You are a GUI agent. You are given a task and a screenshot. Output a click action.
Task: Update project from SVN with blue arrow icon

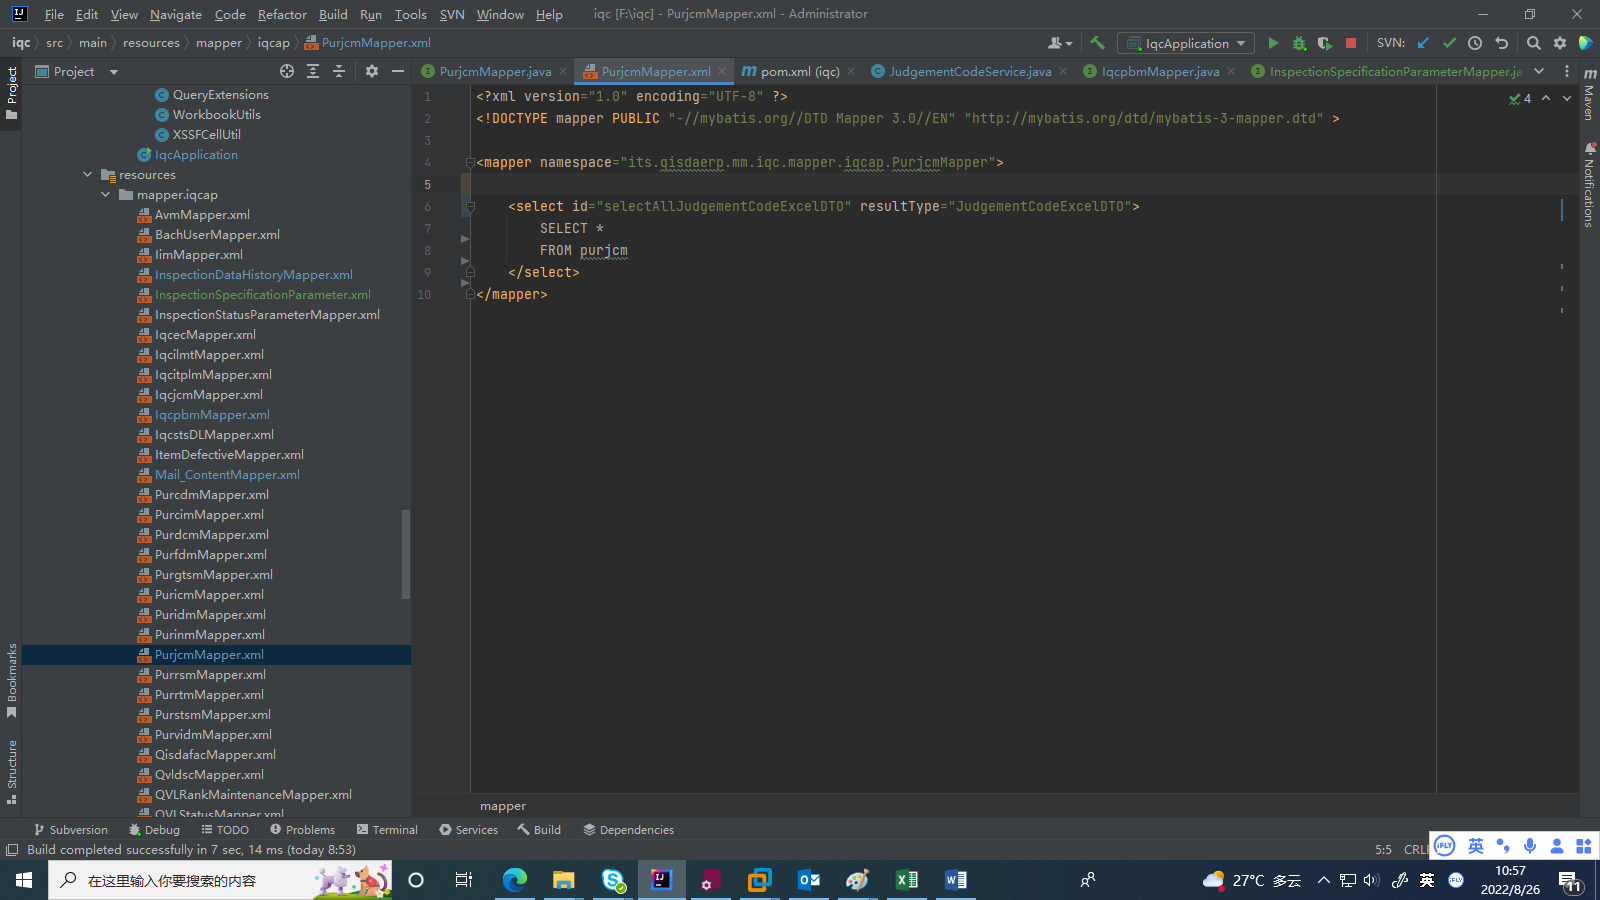click(x=1424, y=43)
